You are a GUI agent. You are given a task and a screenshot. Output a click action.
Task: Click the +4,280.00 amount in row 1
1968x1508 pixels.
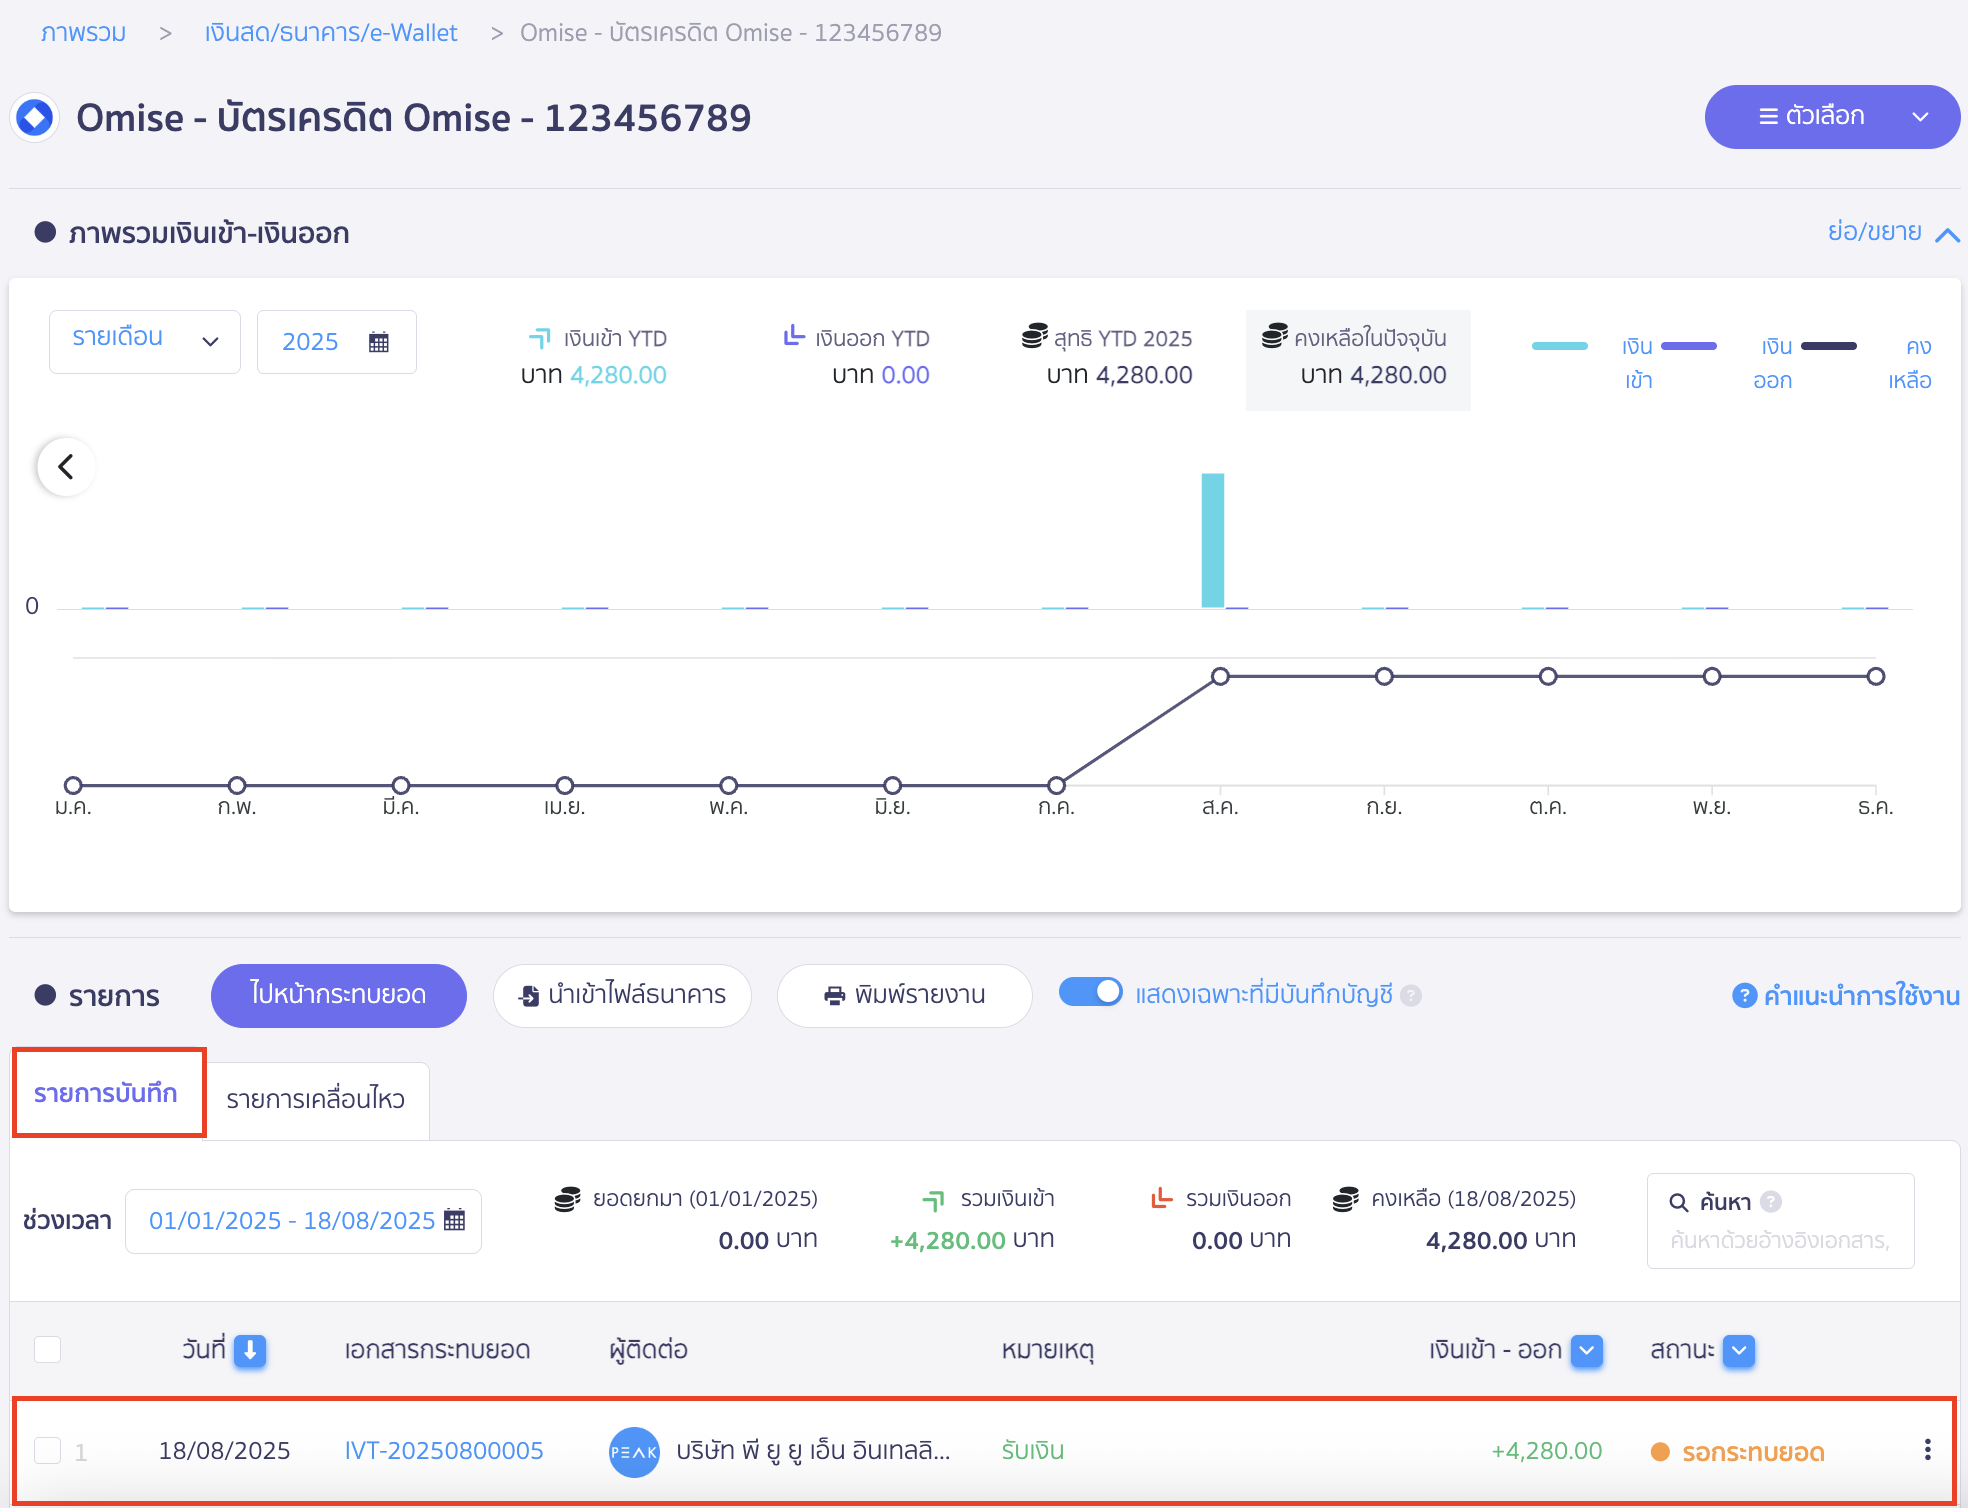tap(1547, 1451)
